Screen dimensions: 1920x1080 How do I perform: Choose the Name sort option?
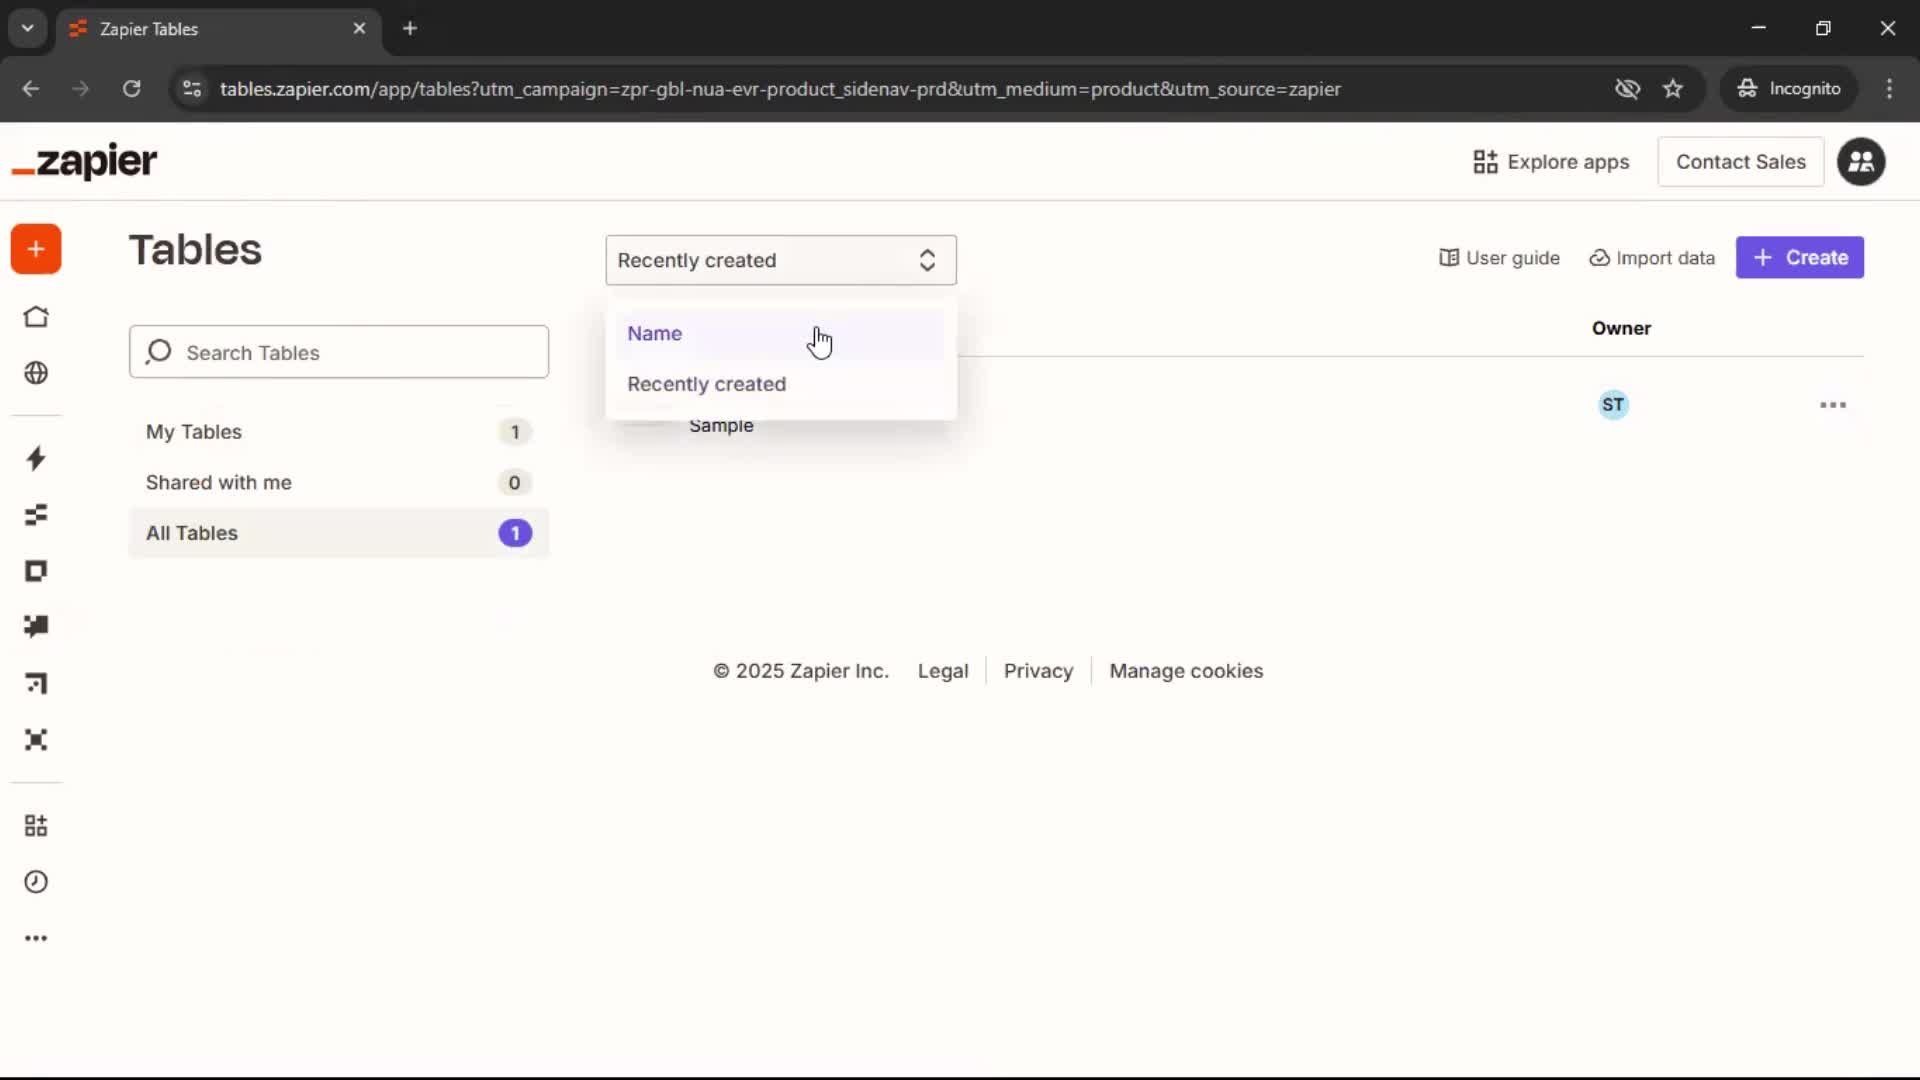[x=779, y=334]
